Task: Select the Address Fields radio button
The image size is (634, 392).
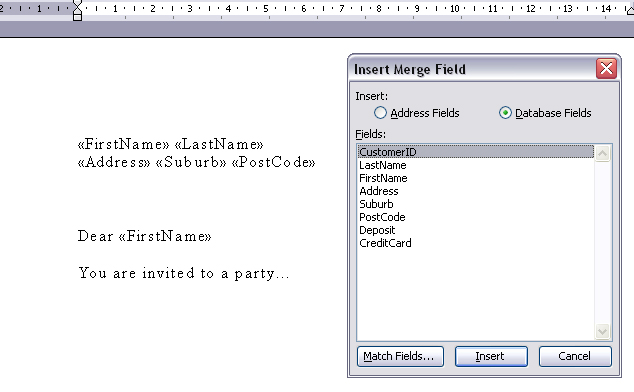Action: click(380, 113)
